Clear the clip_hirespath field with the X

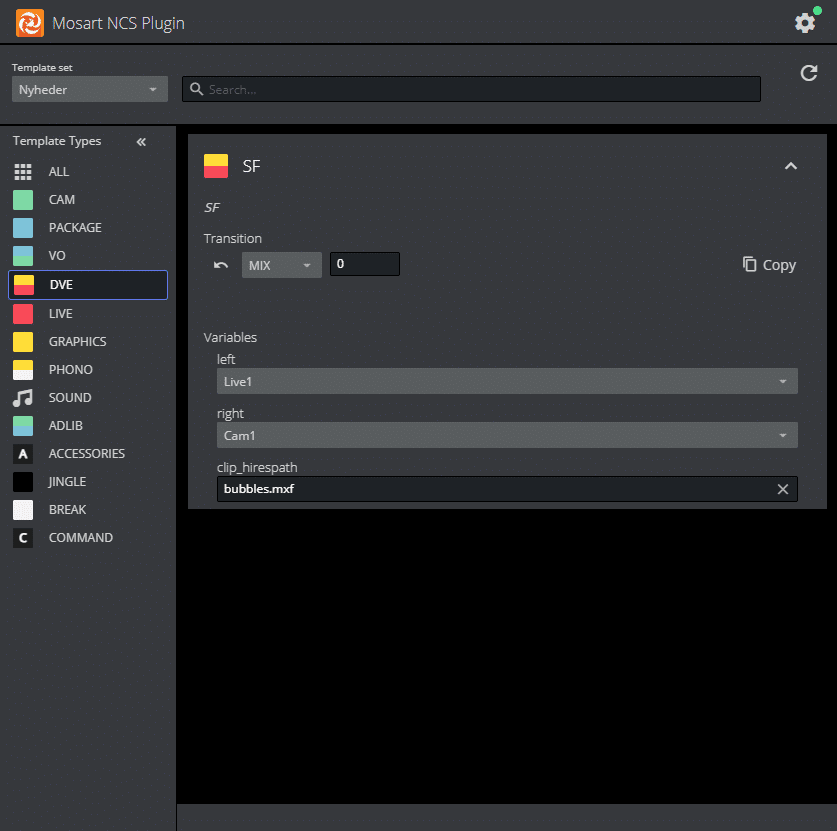(783, 489)
